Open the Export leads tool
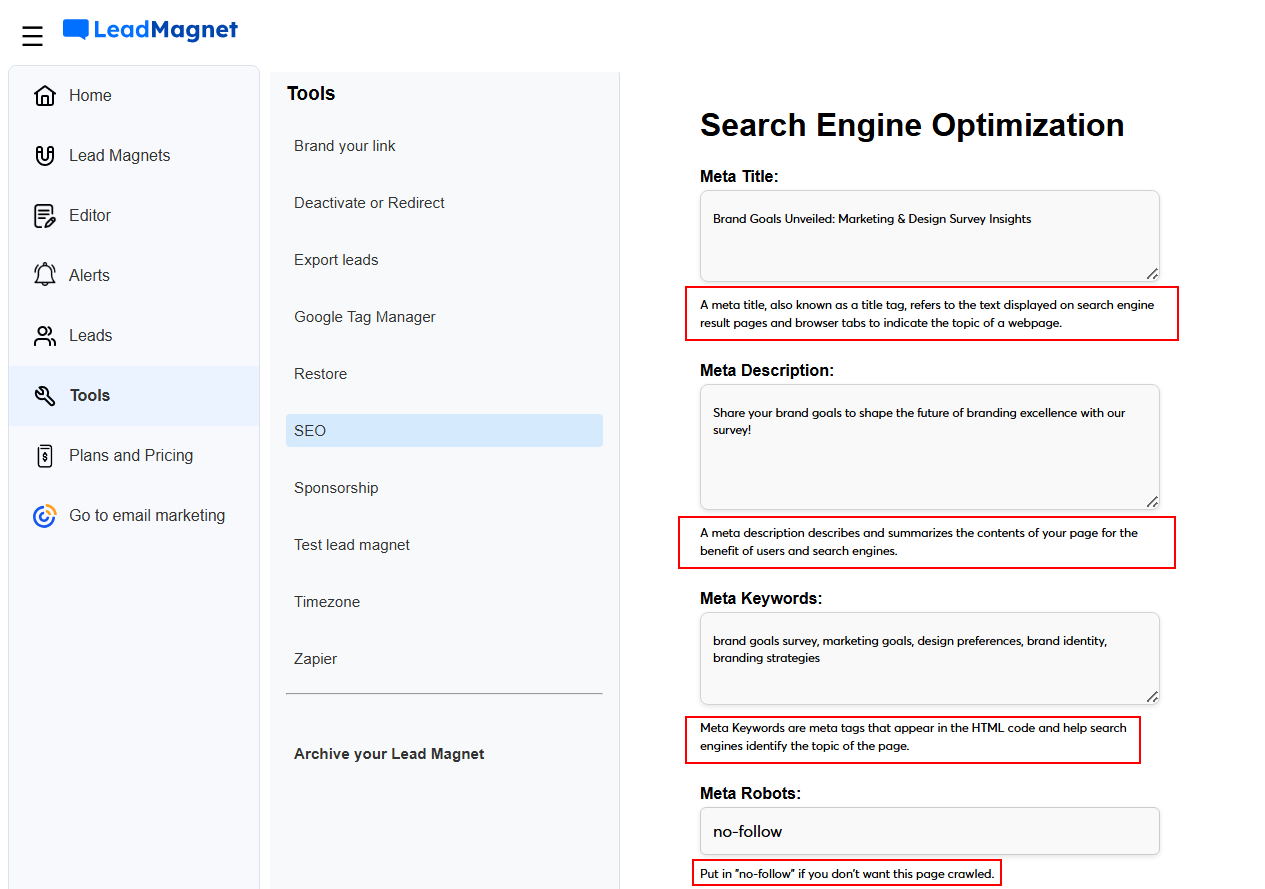Screen dimensions: 1265x889 click(x=336, y=259)
